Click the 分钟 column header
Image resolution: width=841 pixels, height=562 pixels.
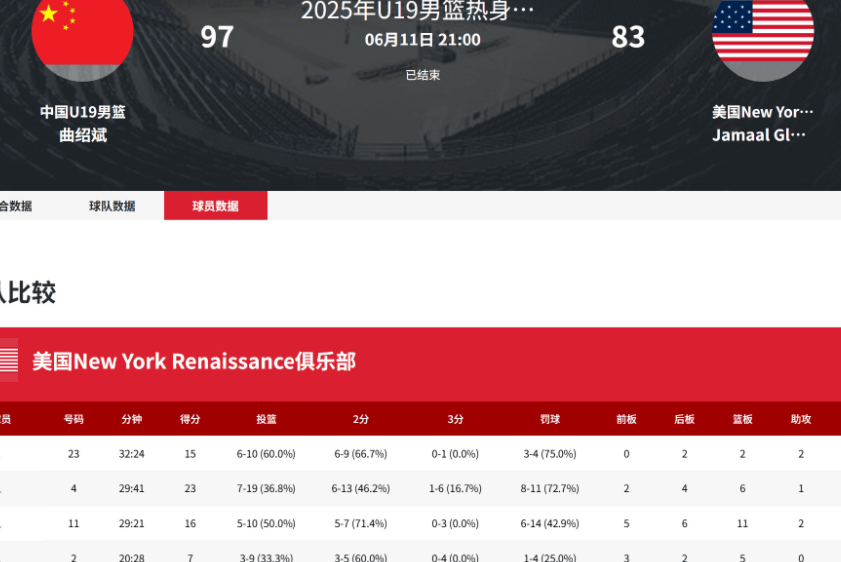coord(131,419)
